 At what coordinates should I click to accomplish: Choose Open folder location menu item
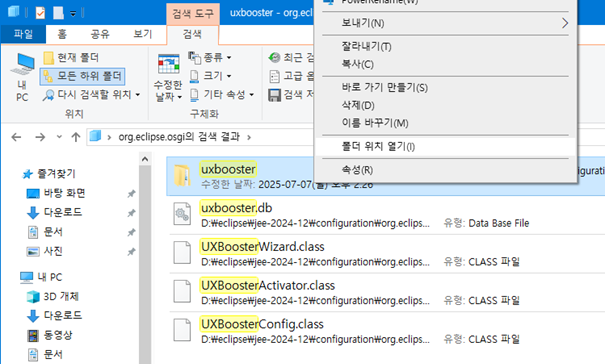(445, 146)
